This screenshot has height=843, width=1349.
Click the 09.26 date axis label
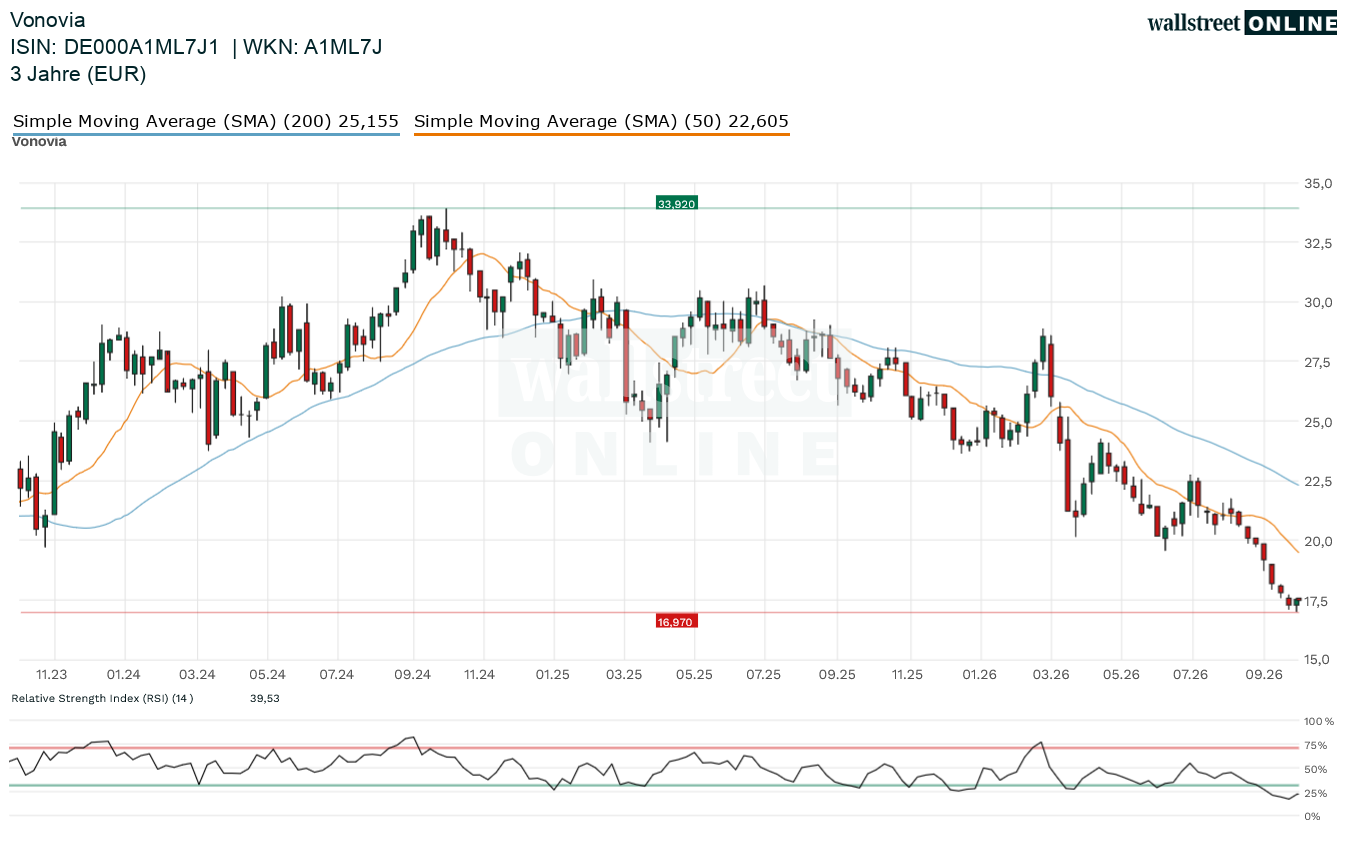click(x=1263, y=674)
